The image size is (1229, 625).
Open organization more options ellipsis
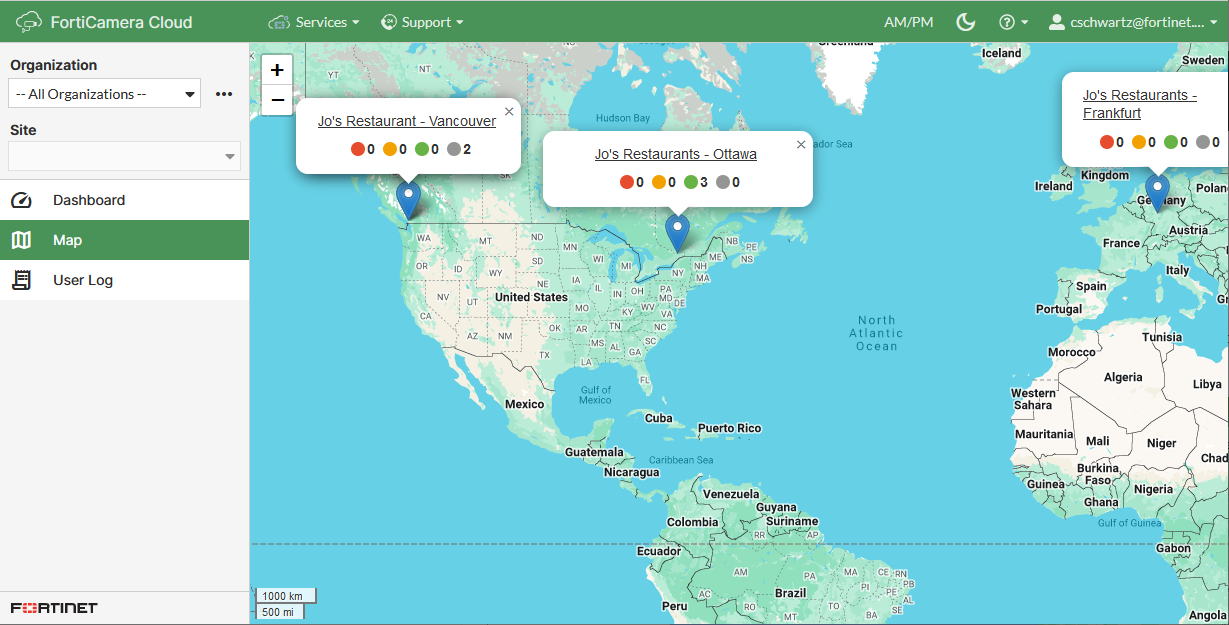click(x=224, y=94)
